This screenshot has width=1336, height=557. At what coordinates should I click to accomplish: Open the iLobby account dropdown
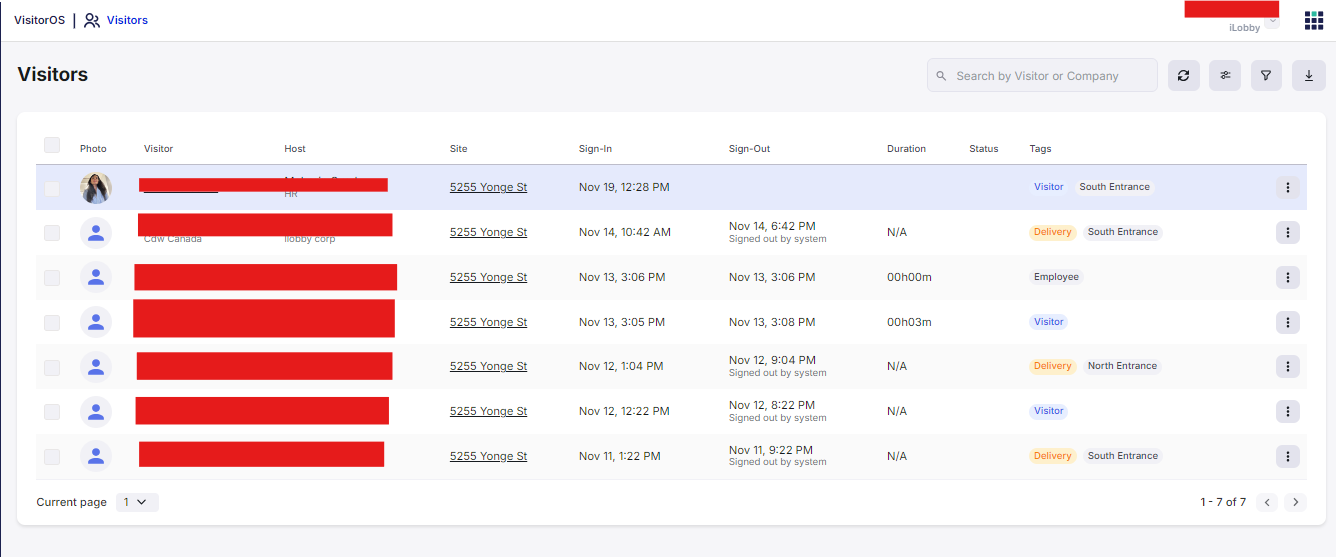(x=1271, y=21)
